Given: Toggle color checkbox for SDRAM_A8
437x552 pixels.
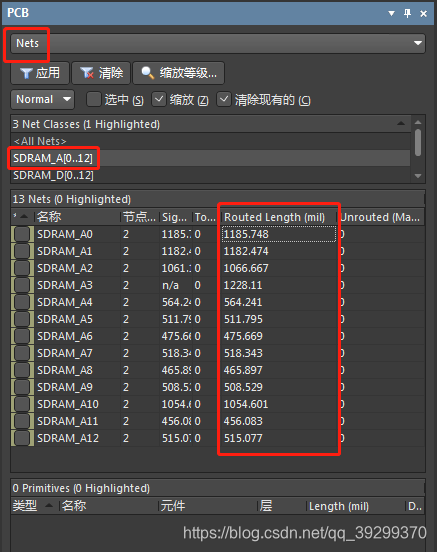Looking at the screenshot, I should click(22, 370).
